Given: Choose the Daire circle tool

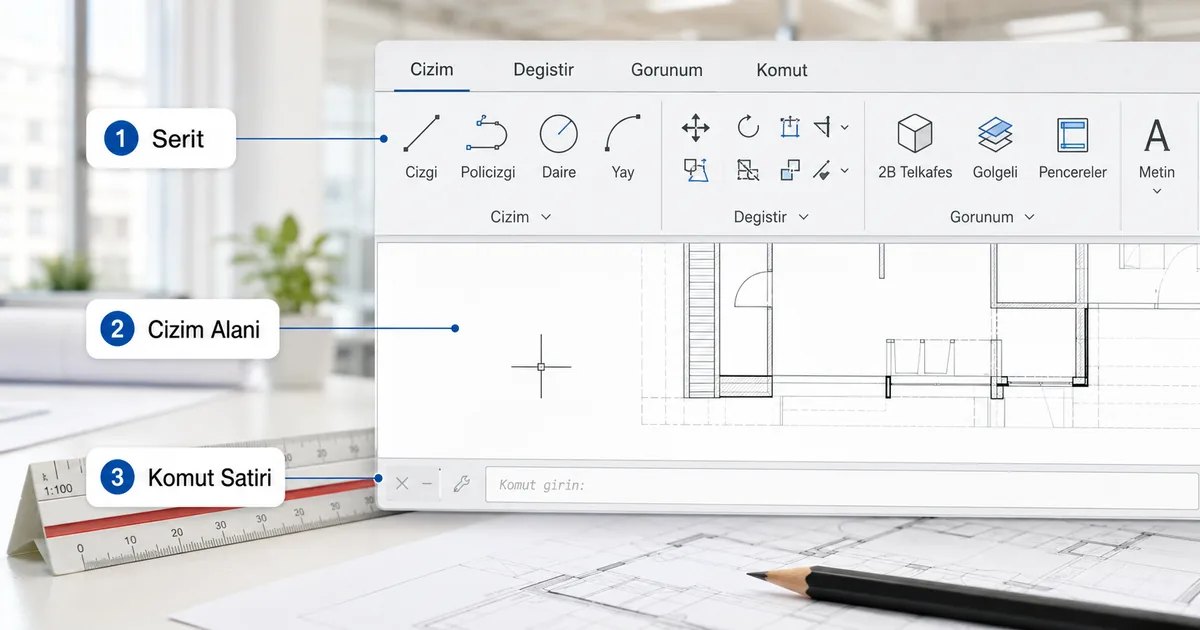Looking at the screenshot, I should (x=559, y=146).
